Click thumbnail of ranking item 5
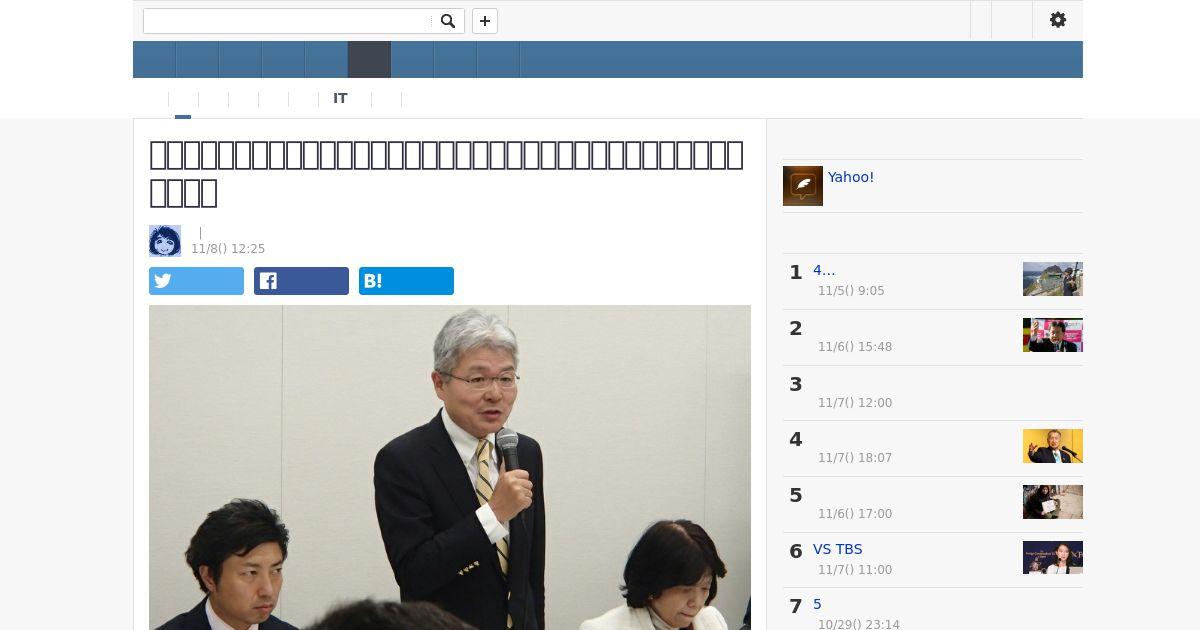The image size is (1200, 630). [x=1053, y=502]
